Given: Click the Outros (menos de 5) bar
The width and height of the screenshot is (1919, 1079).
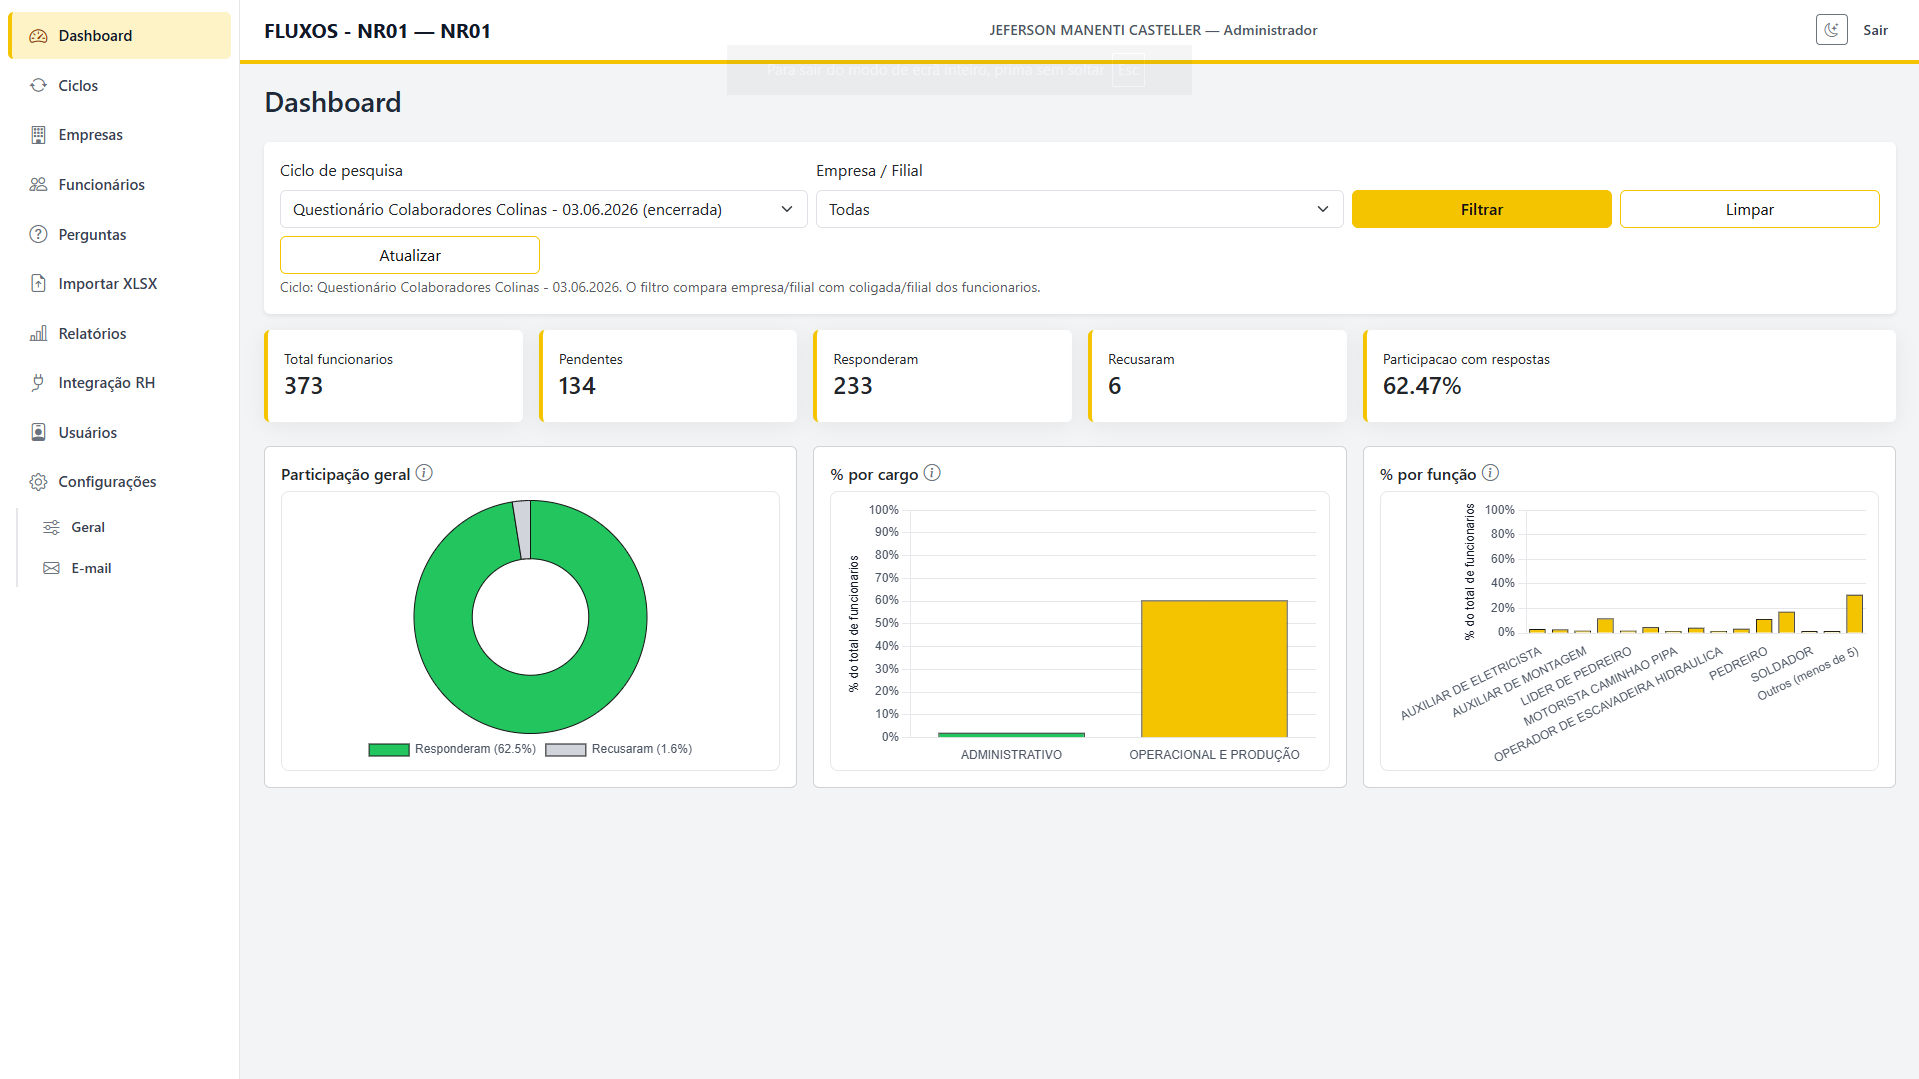Looking at the screenshot, I should (1854, 614).
